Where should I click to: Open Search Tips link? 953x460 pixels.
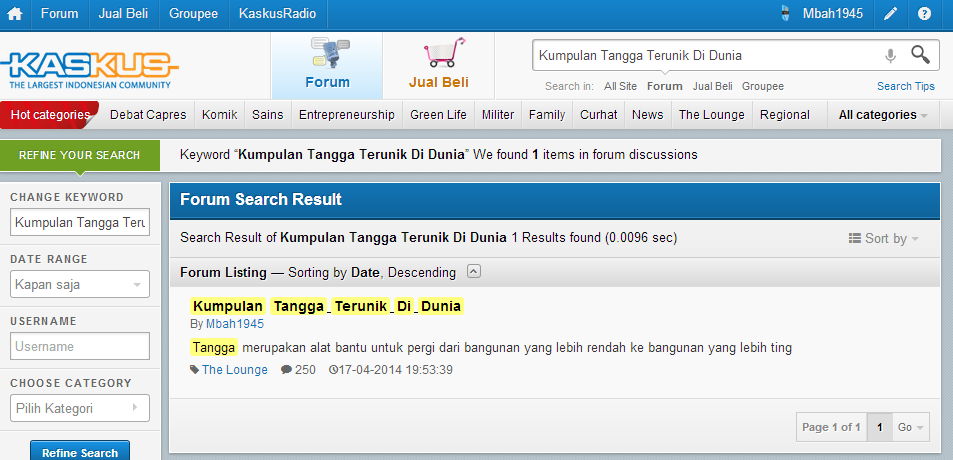pyautogui.click(x=906, y=86)
